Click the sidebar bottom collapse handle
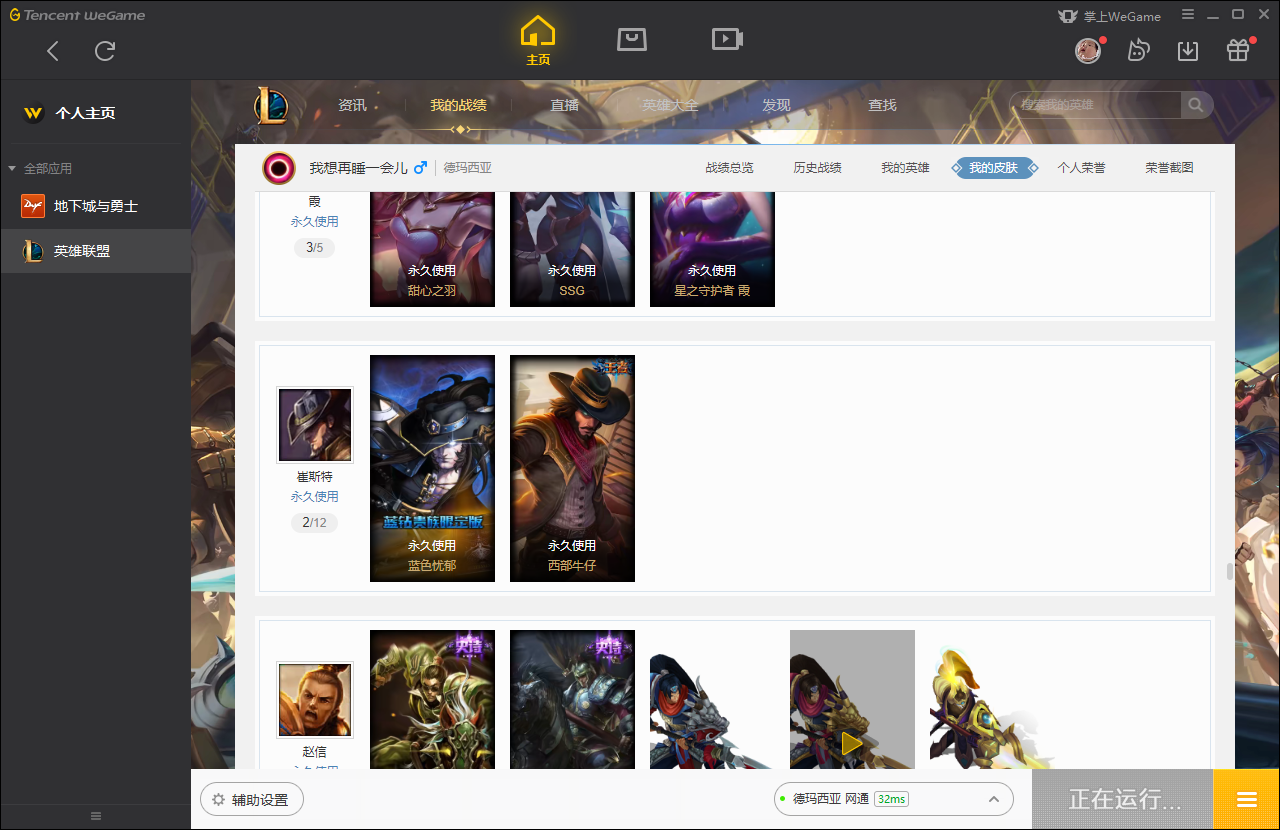Image resolution: width=1280 pixels, height=830 pixels. (96, 816)
